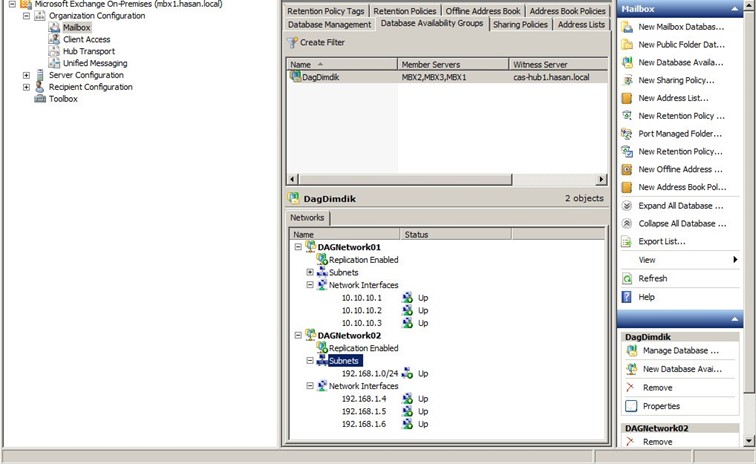This screenshot has height=464, width=756.
Task: Collapse the DAGNetwork02 tree node
Action: [298, 335]
